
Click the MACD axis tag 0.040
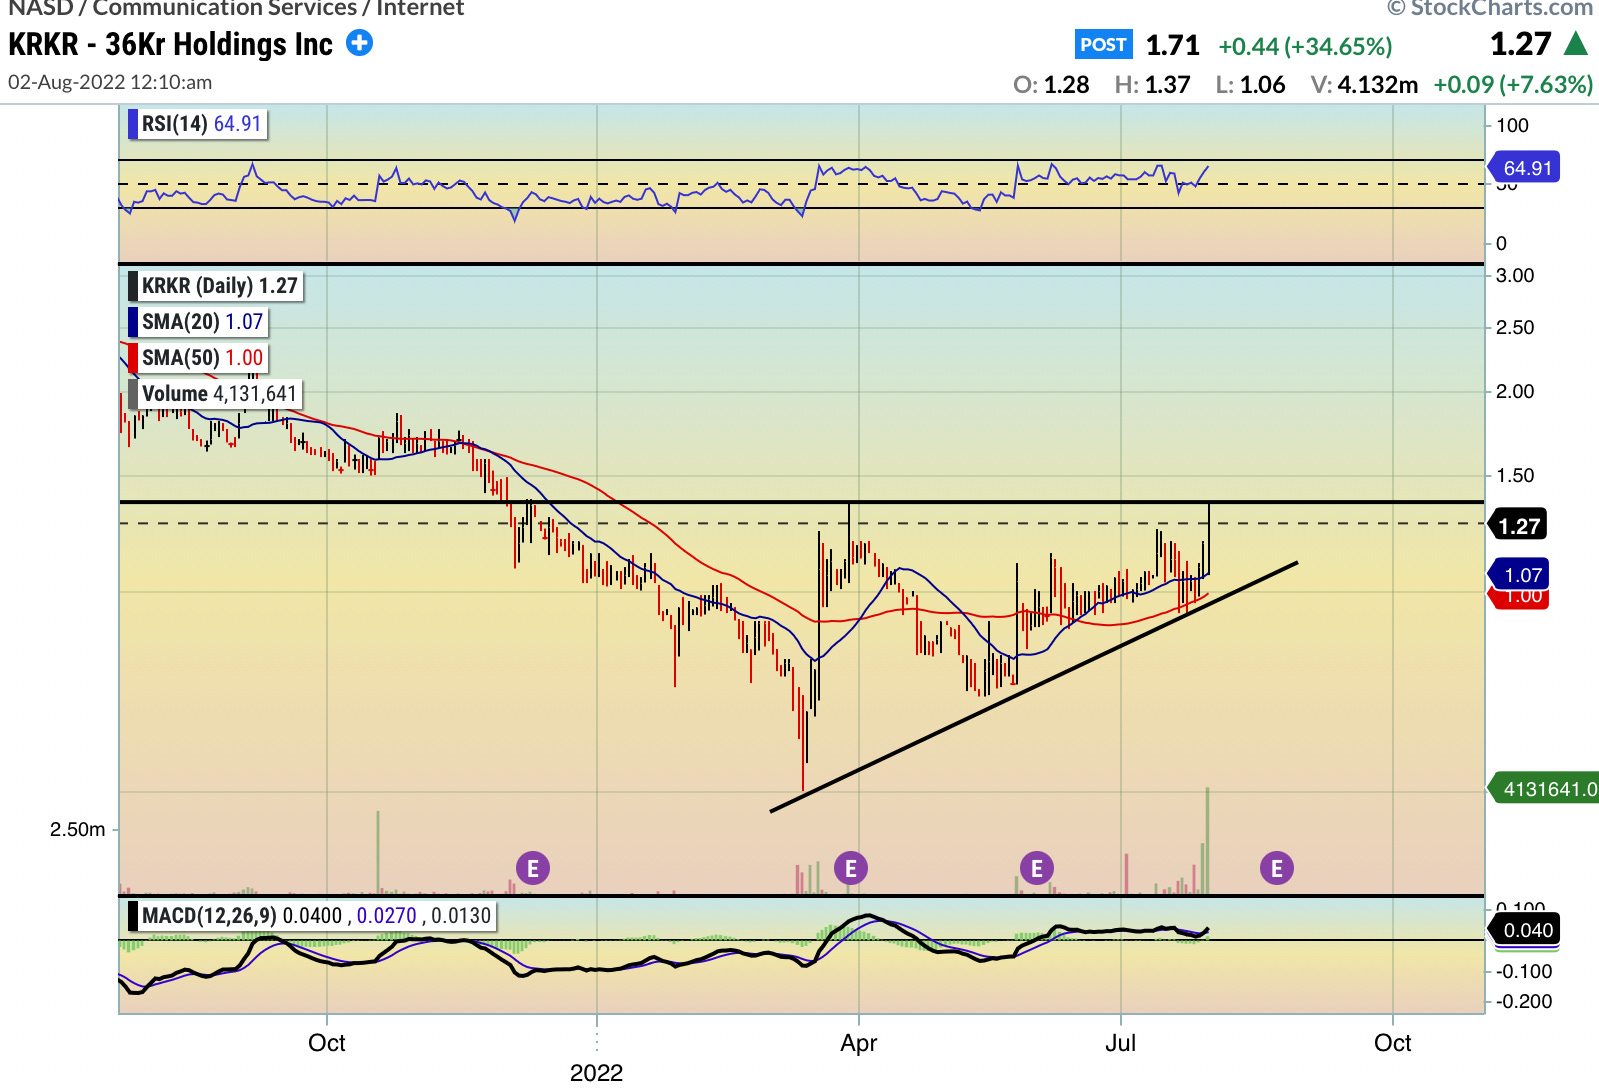coord(1526,930)
